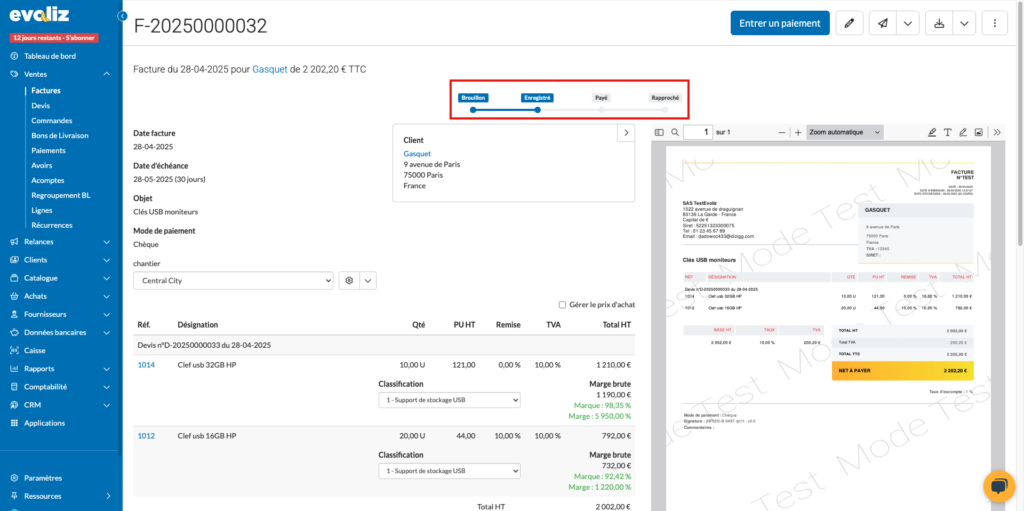Image resolution: width=1024 pixels, height=511 pixels.
Task: Click the gear icon next to chantier
Action: click(349, 281)
